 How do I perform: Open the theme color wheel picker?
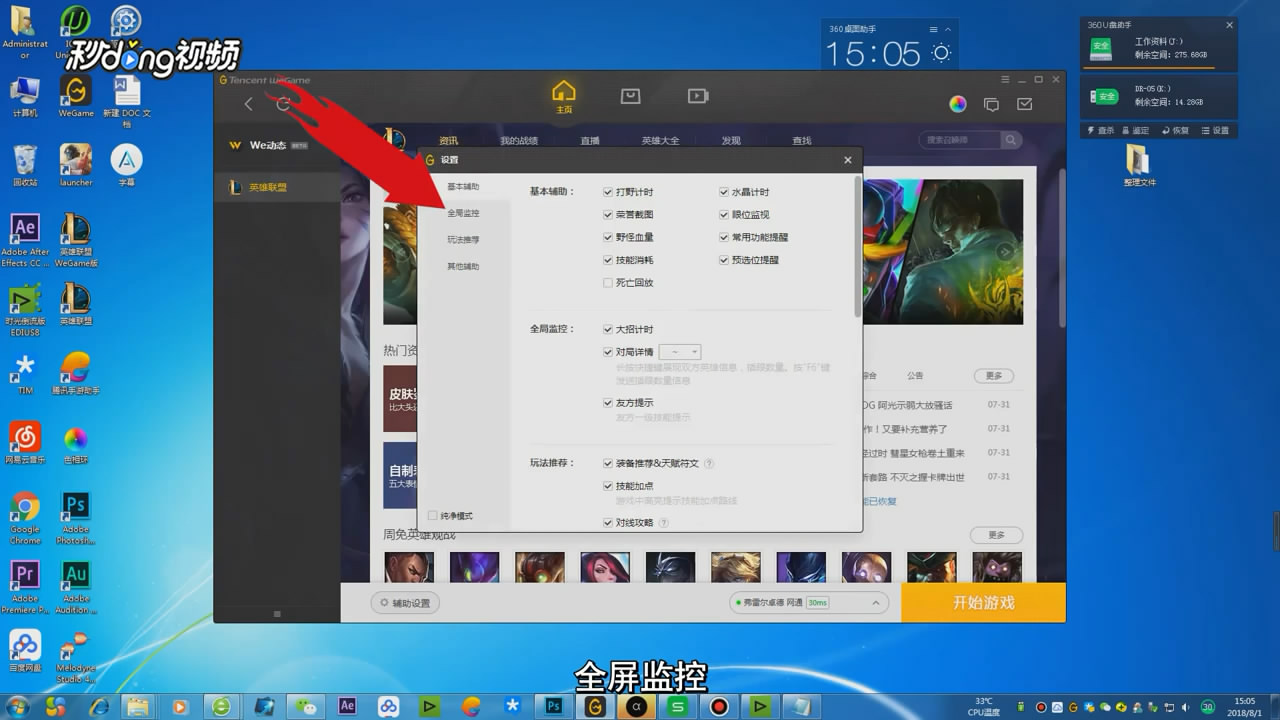pos(957,103)
